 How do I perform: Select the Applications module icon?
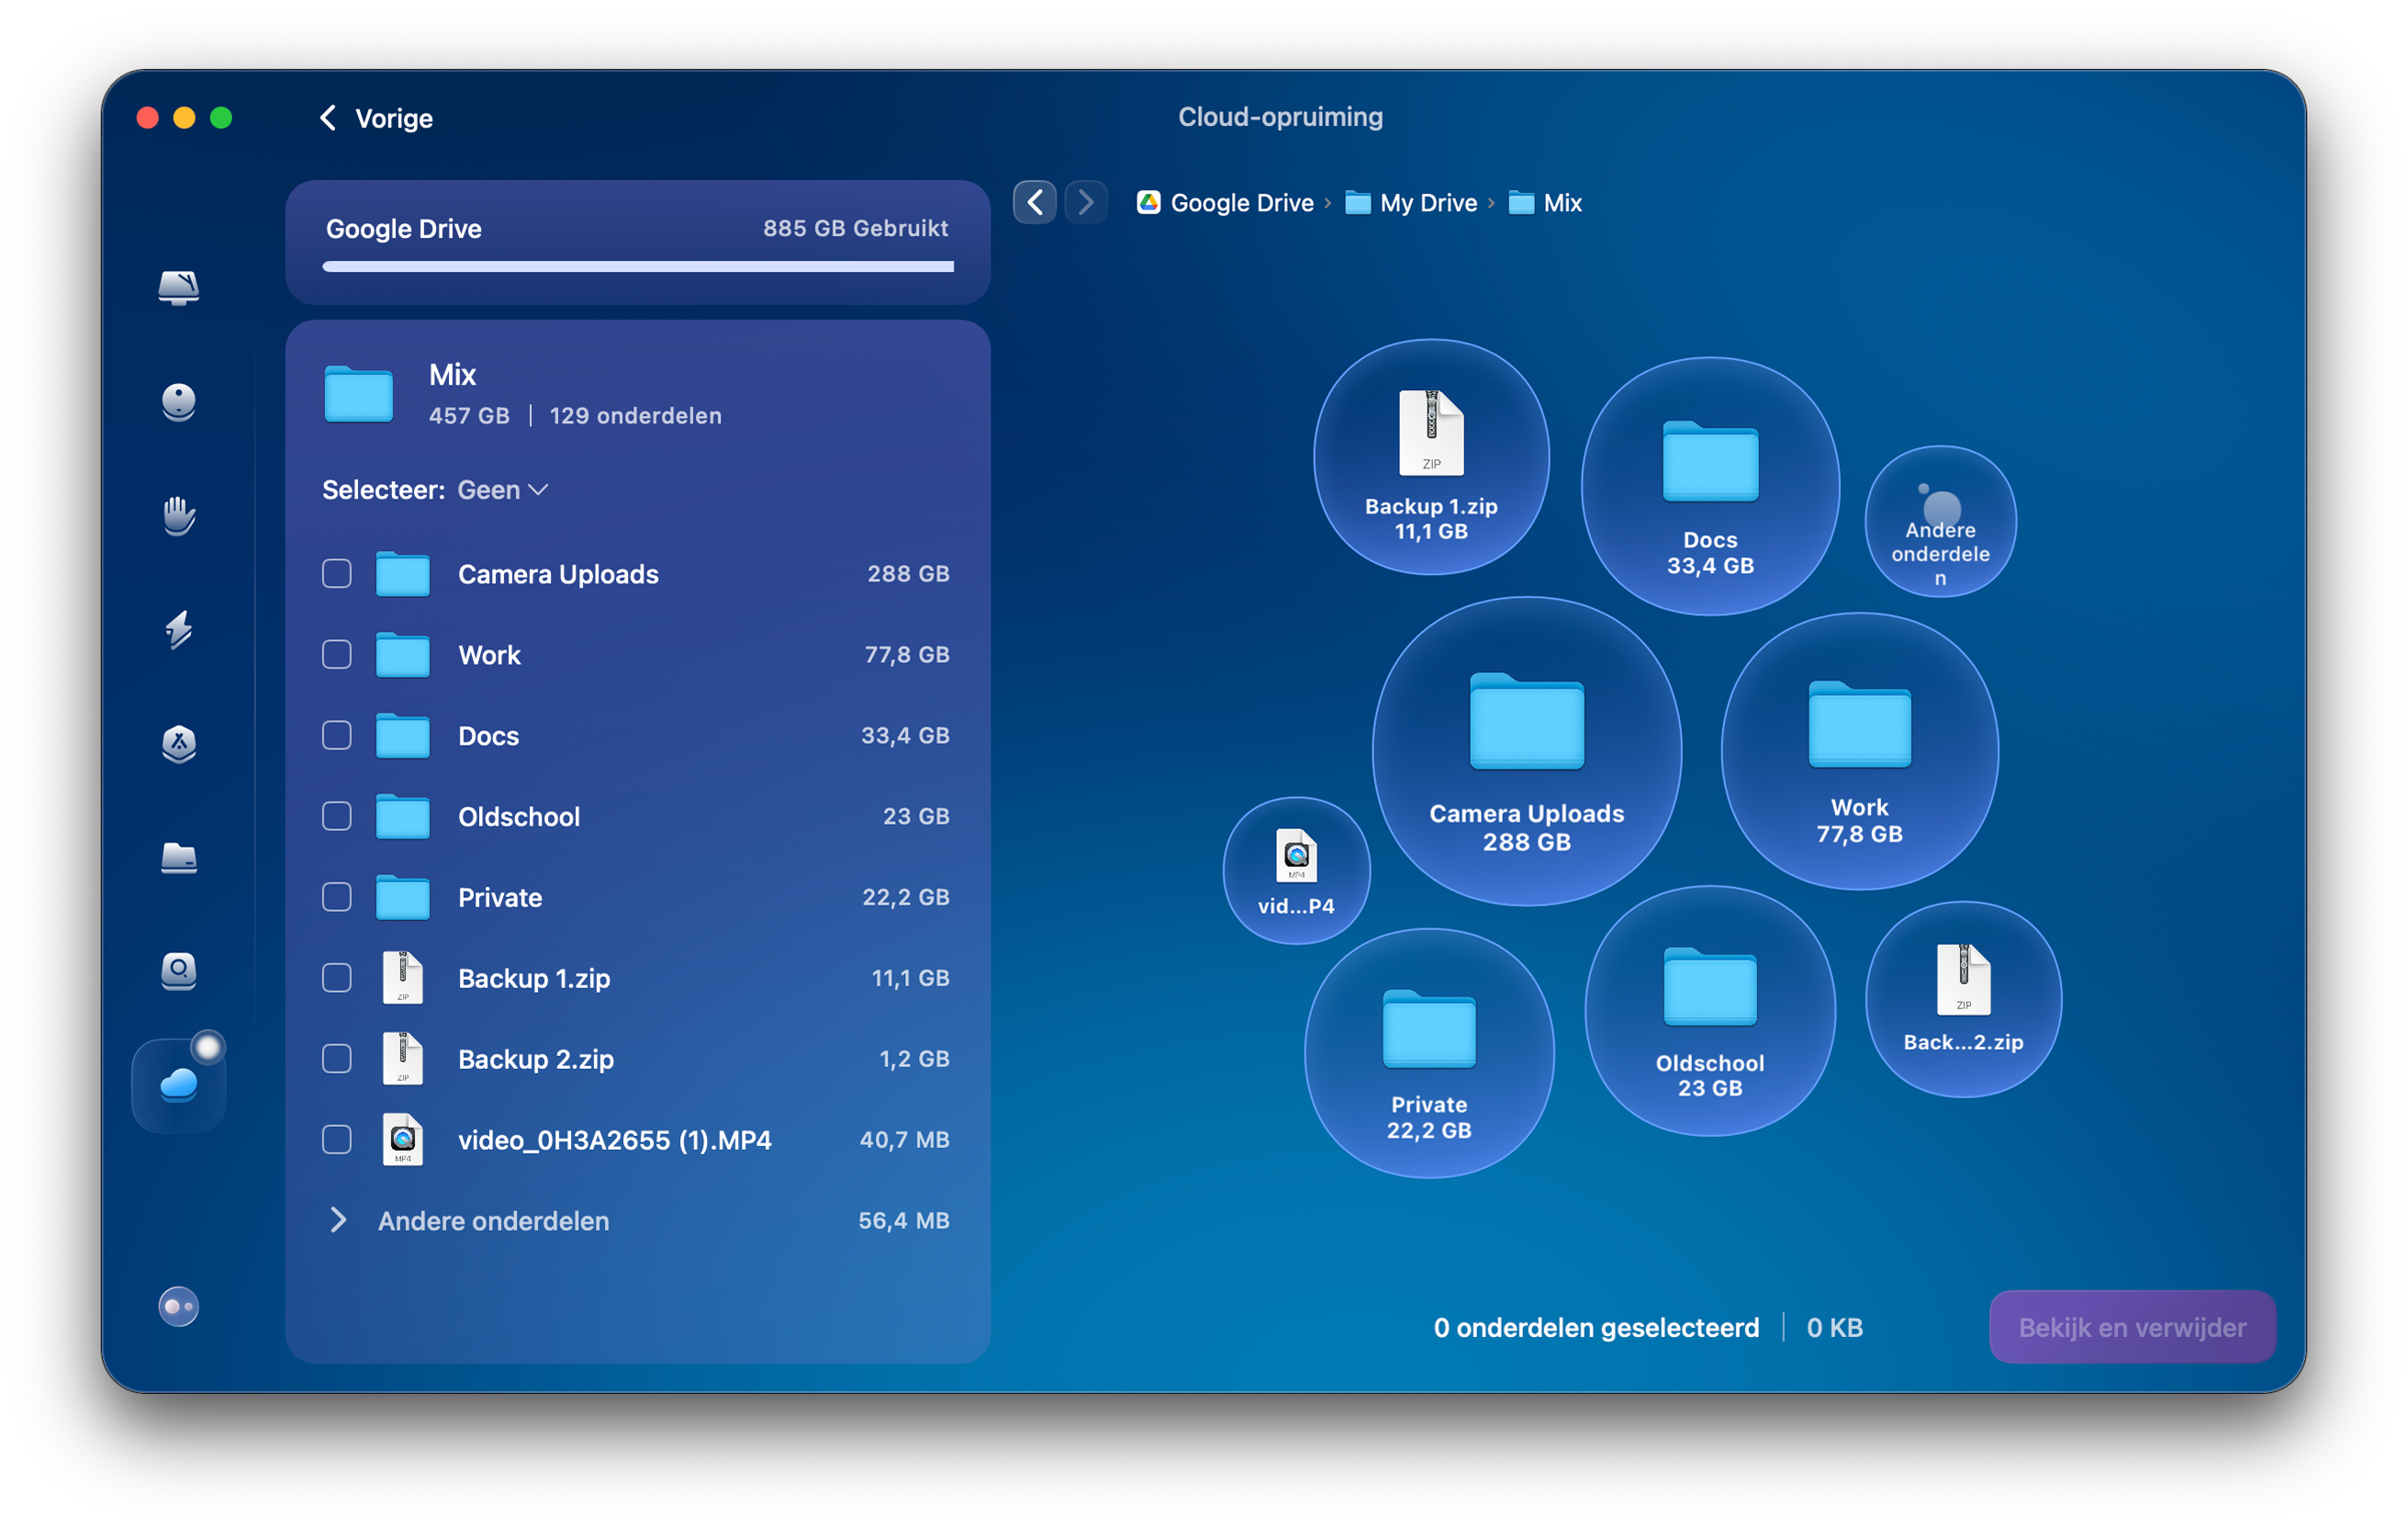[178, 745]
